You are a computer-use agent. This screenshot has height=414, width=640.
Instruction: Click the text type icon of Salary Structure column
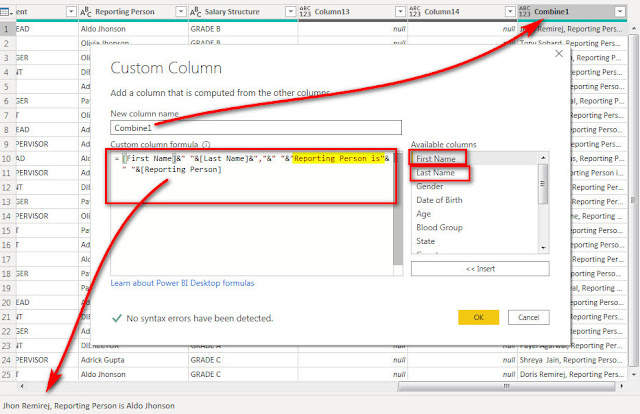coord(196,12)
